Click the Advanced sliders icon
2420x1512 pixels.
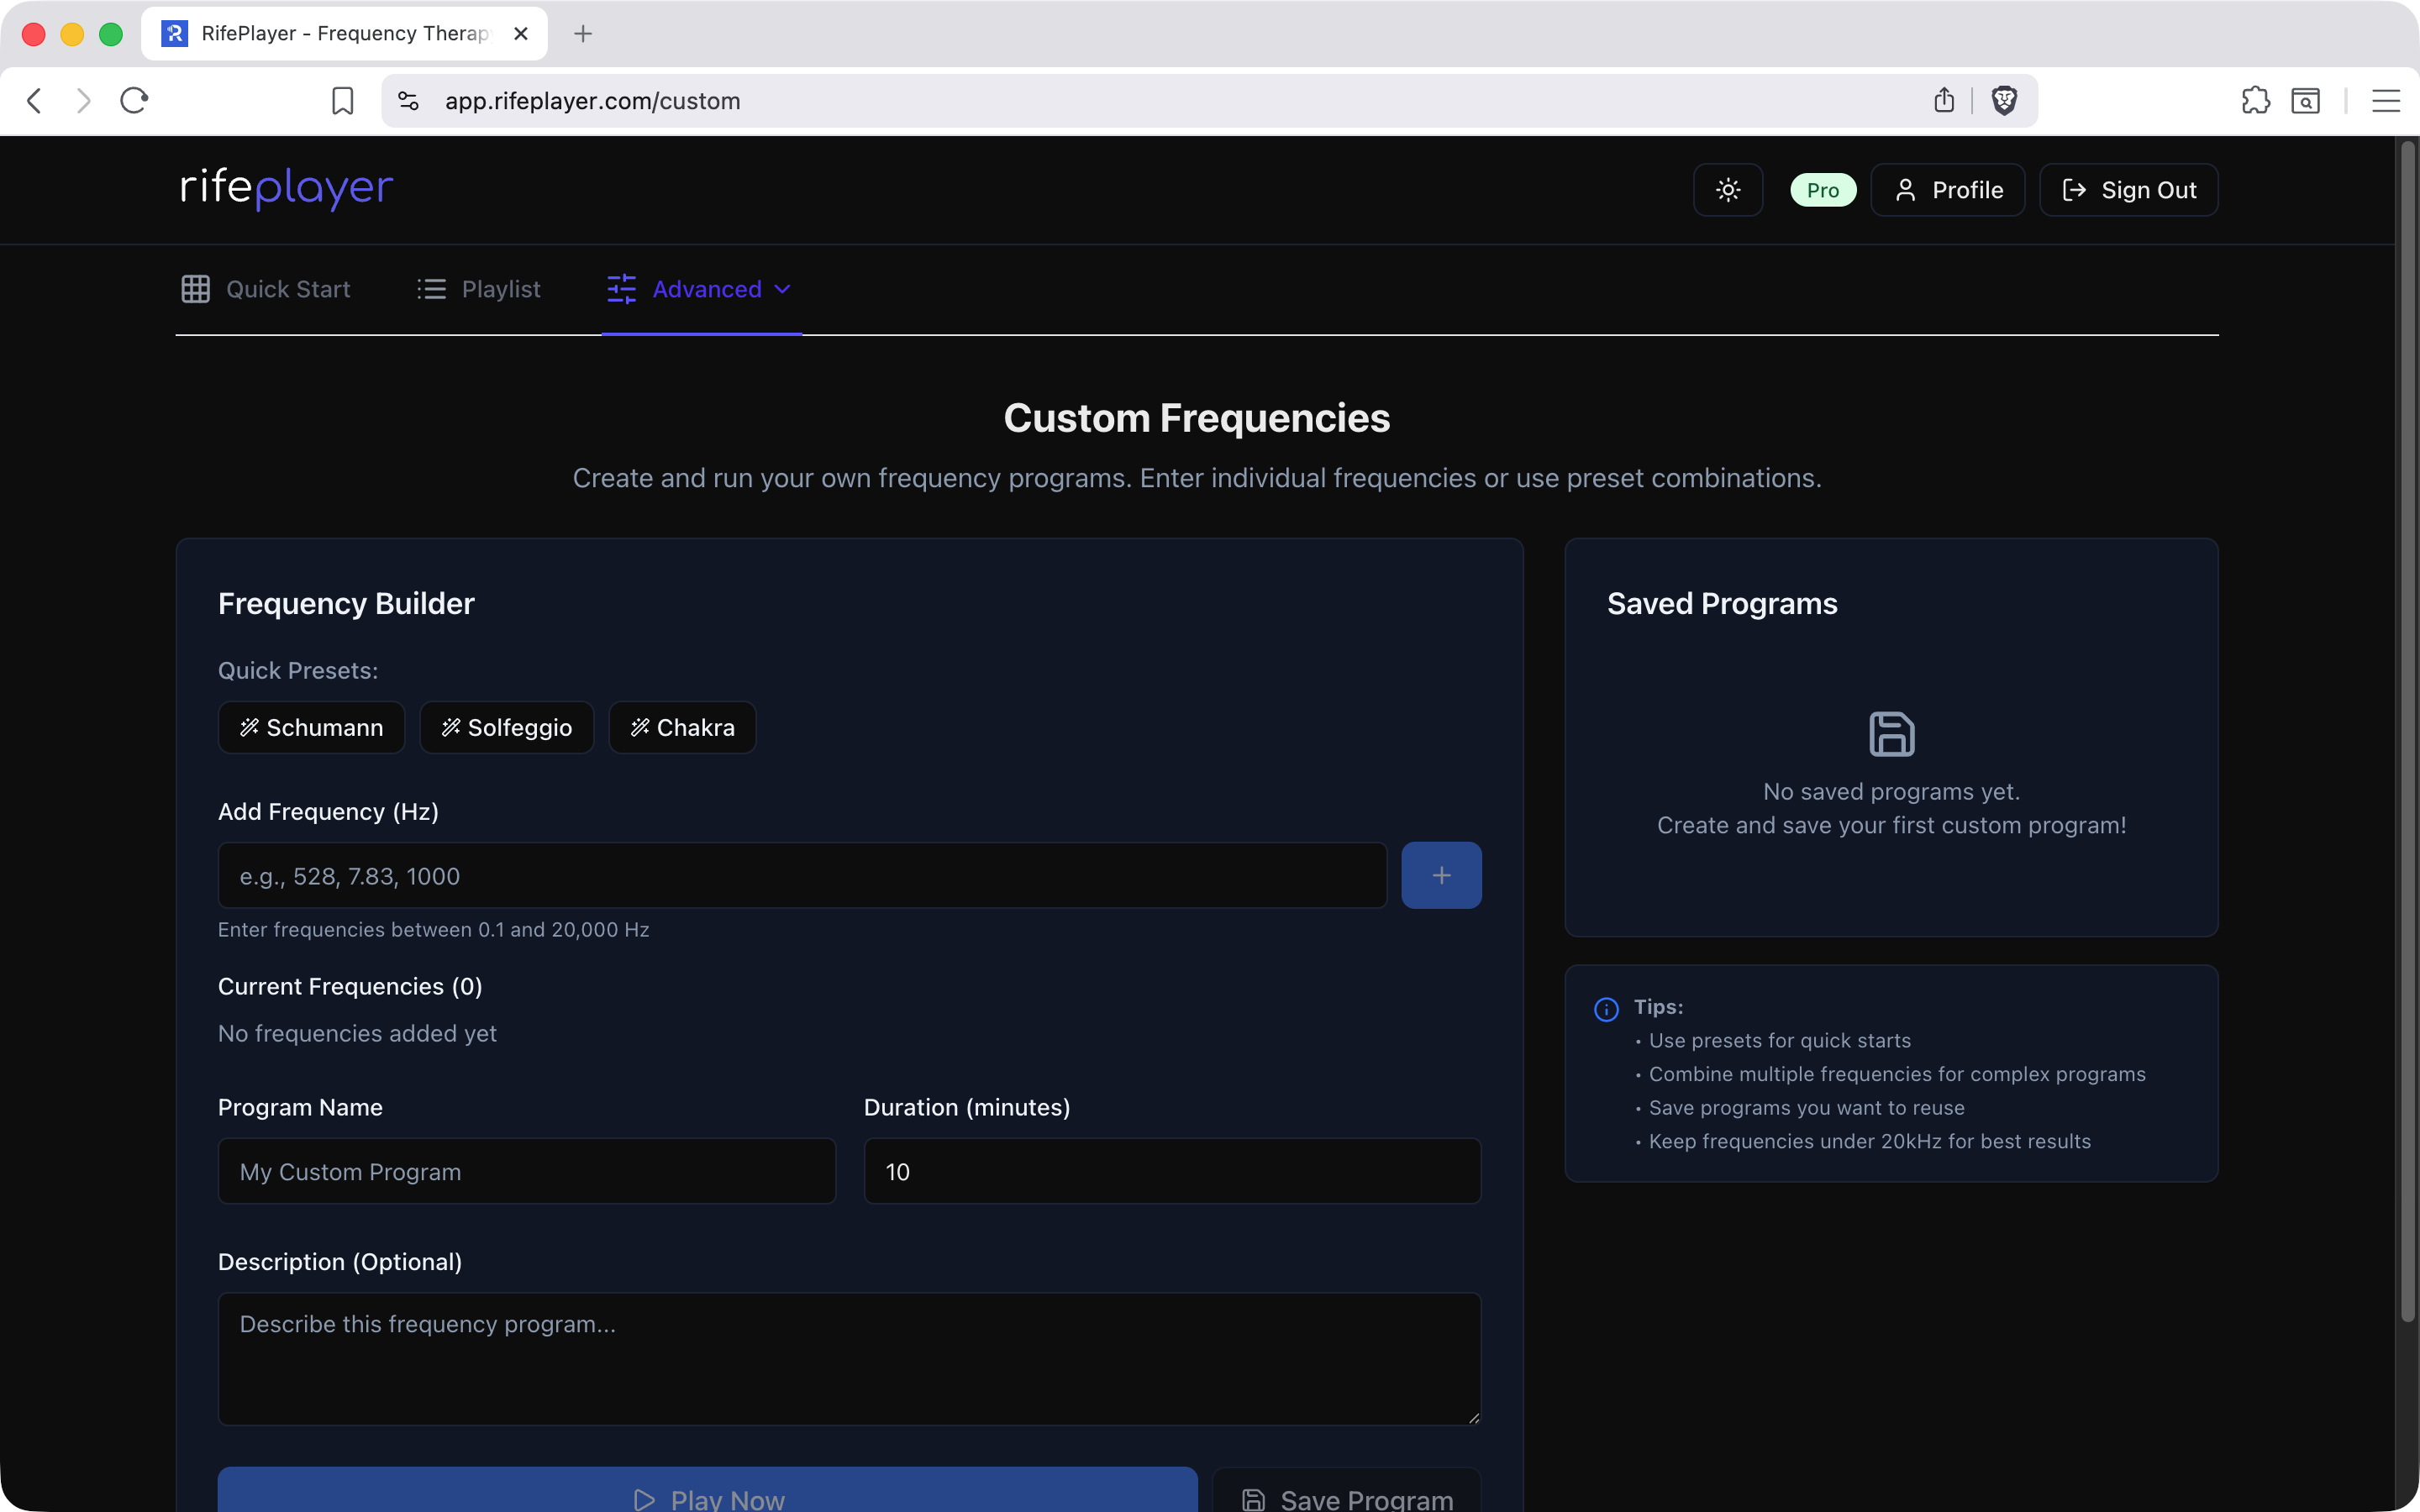tap(622, 289)
